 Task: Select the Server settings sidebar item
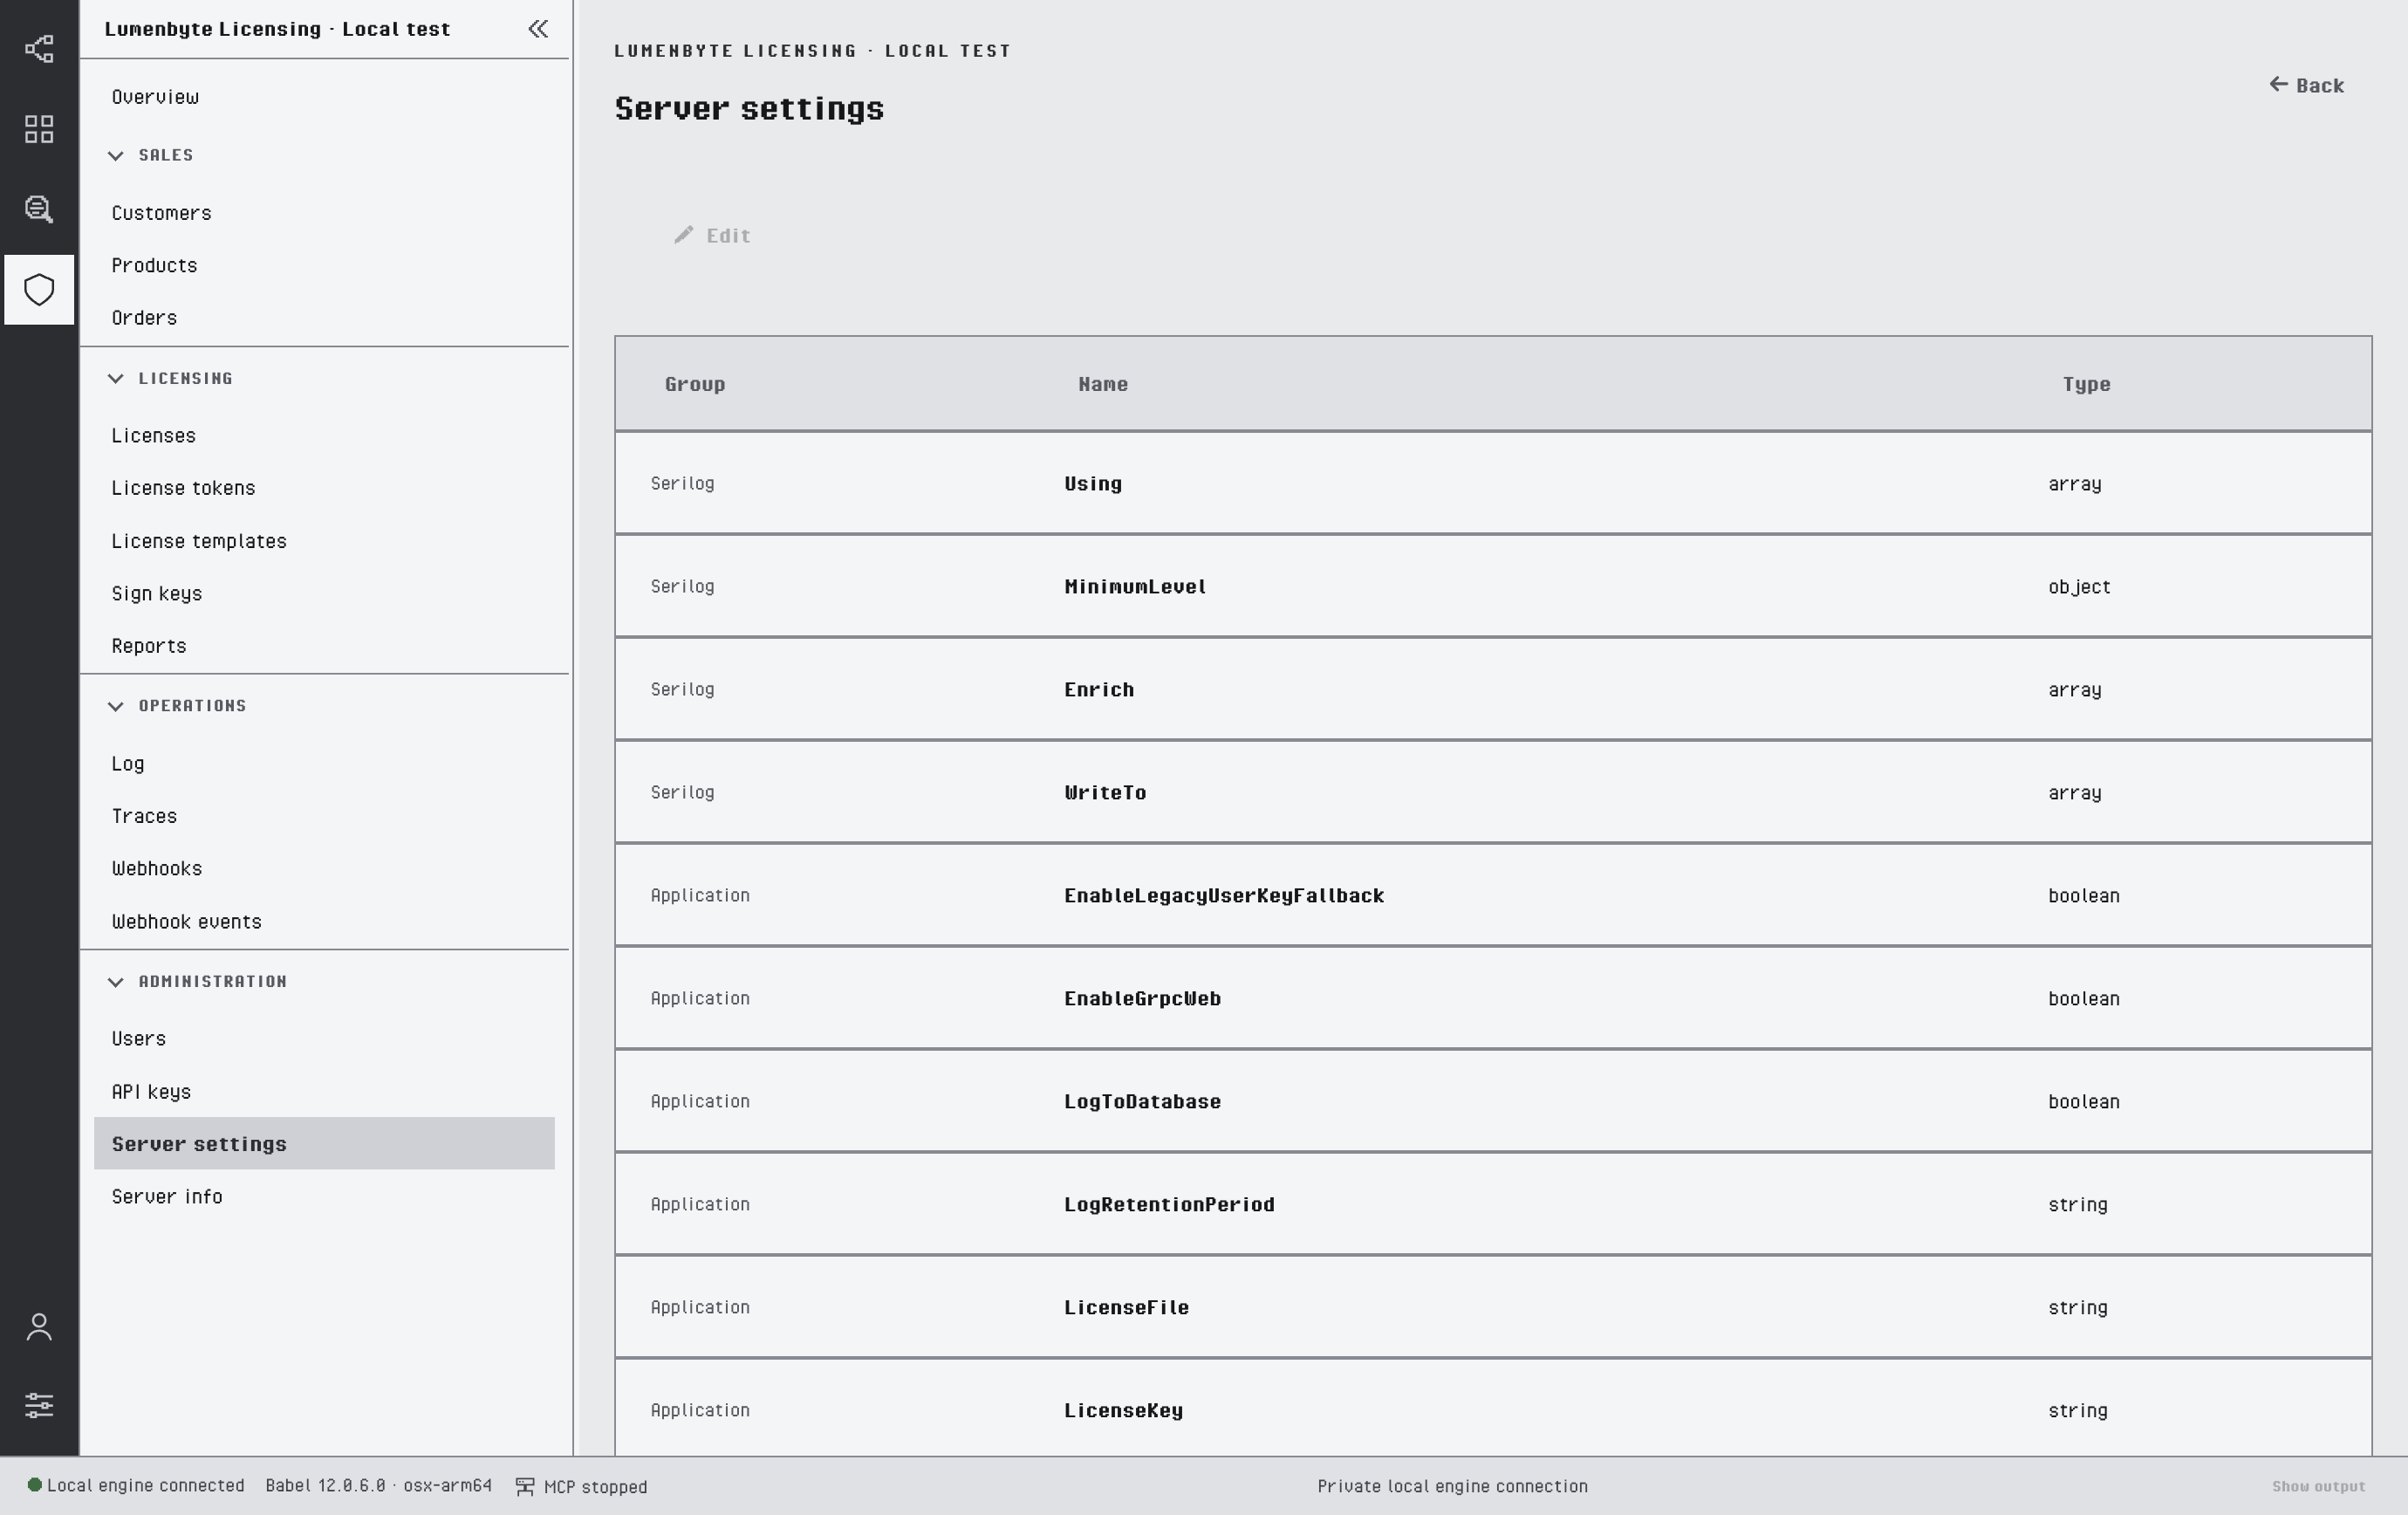(x=324, y=1143)
